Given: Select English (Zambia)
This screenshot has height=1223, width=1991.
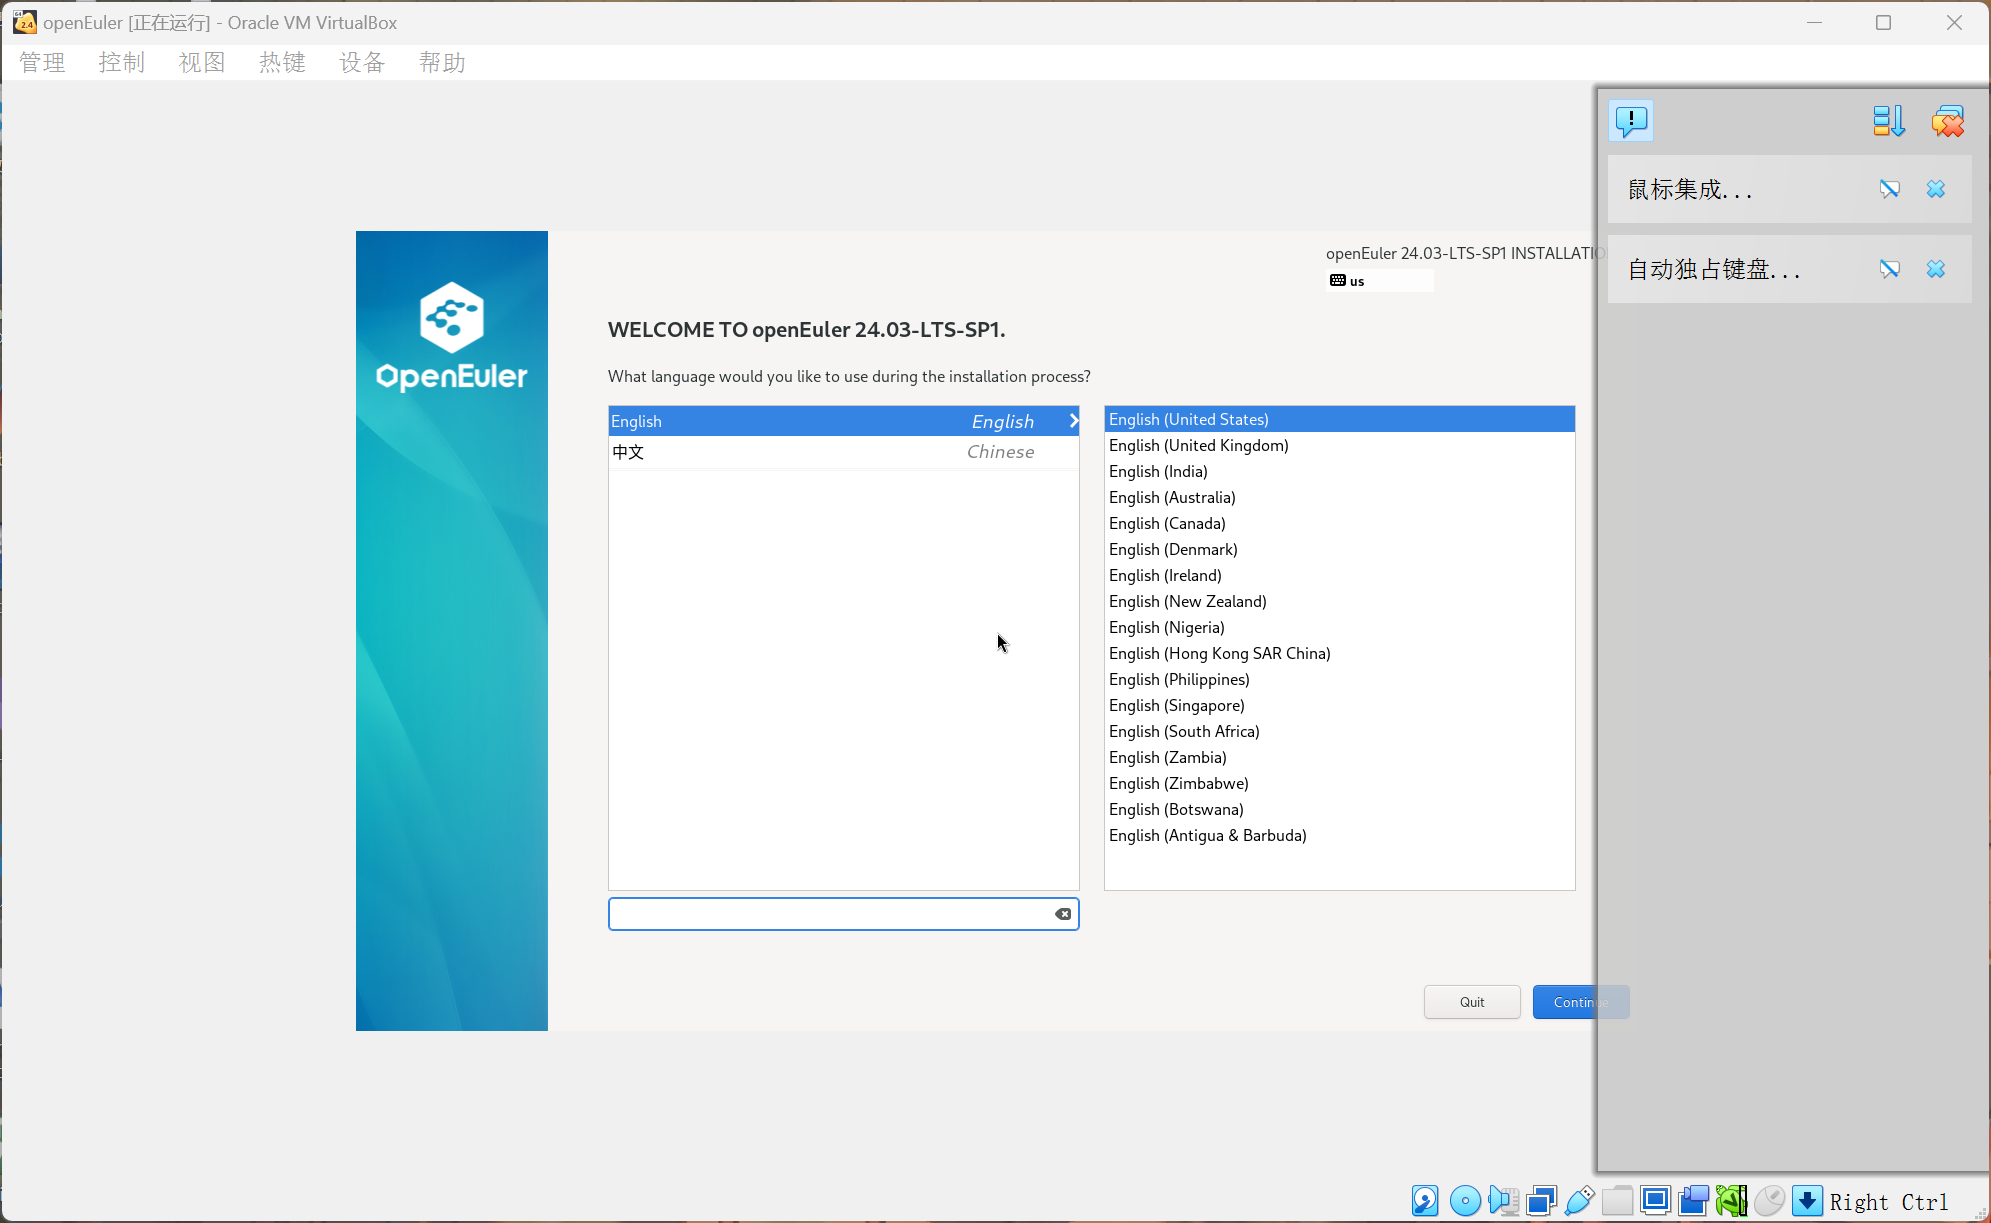Looking at the screenshot, I should tap(1340, 757).
